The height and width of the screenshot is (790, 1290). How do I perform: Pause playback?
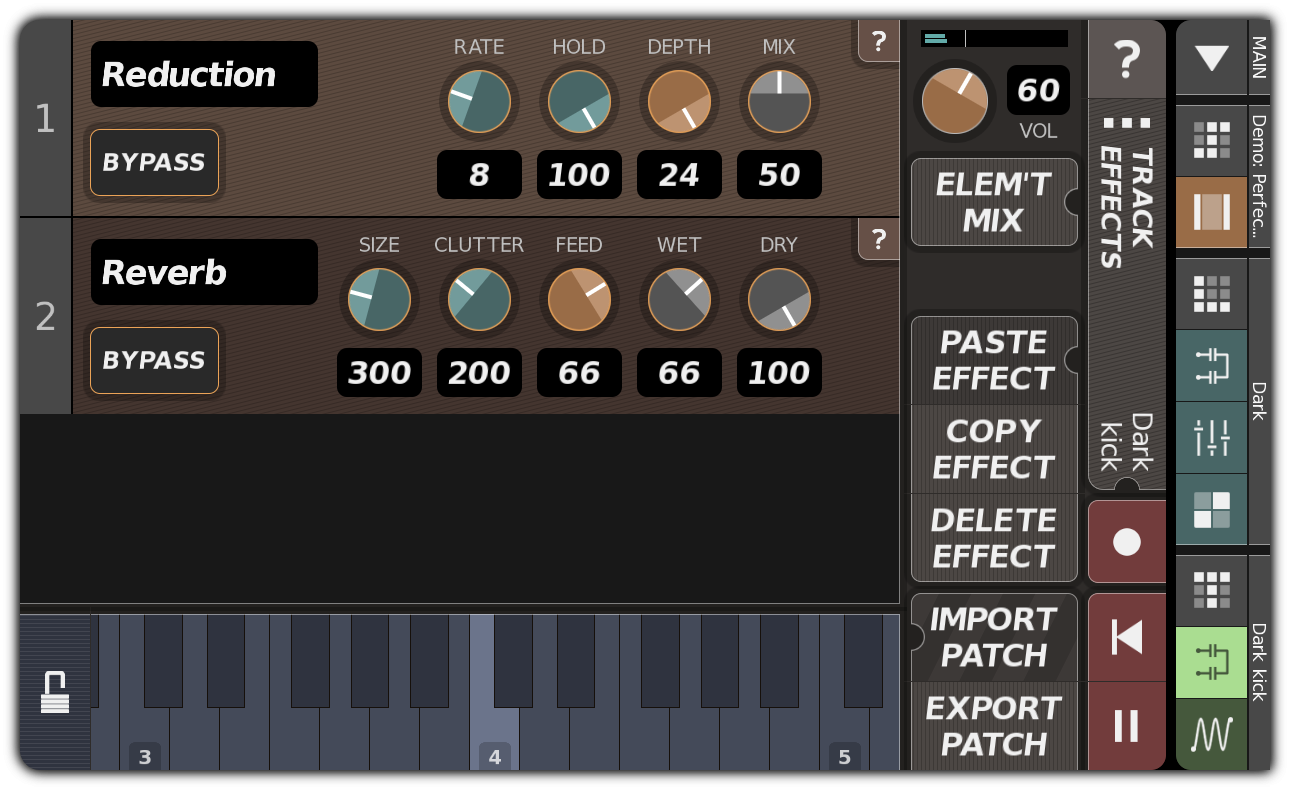pos(1127,728)
